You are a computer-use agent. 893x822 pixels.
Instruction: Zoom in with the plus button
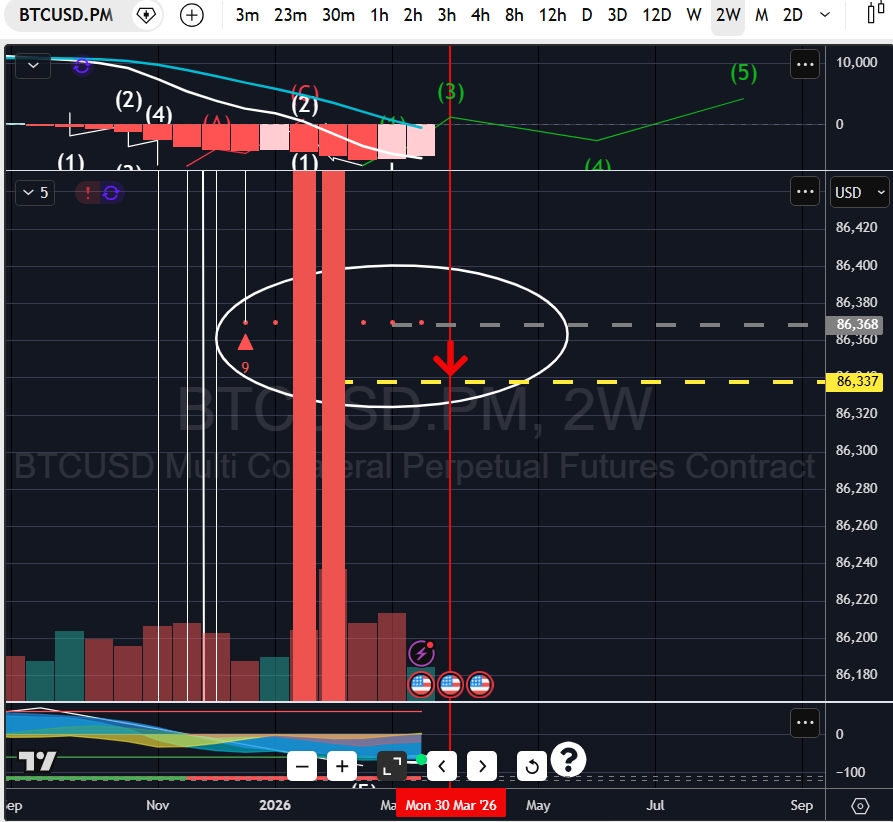(342, 766)
